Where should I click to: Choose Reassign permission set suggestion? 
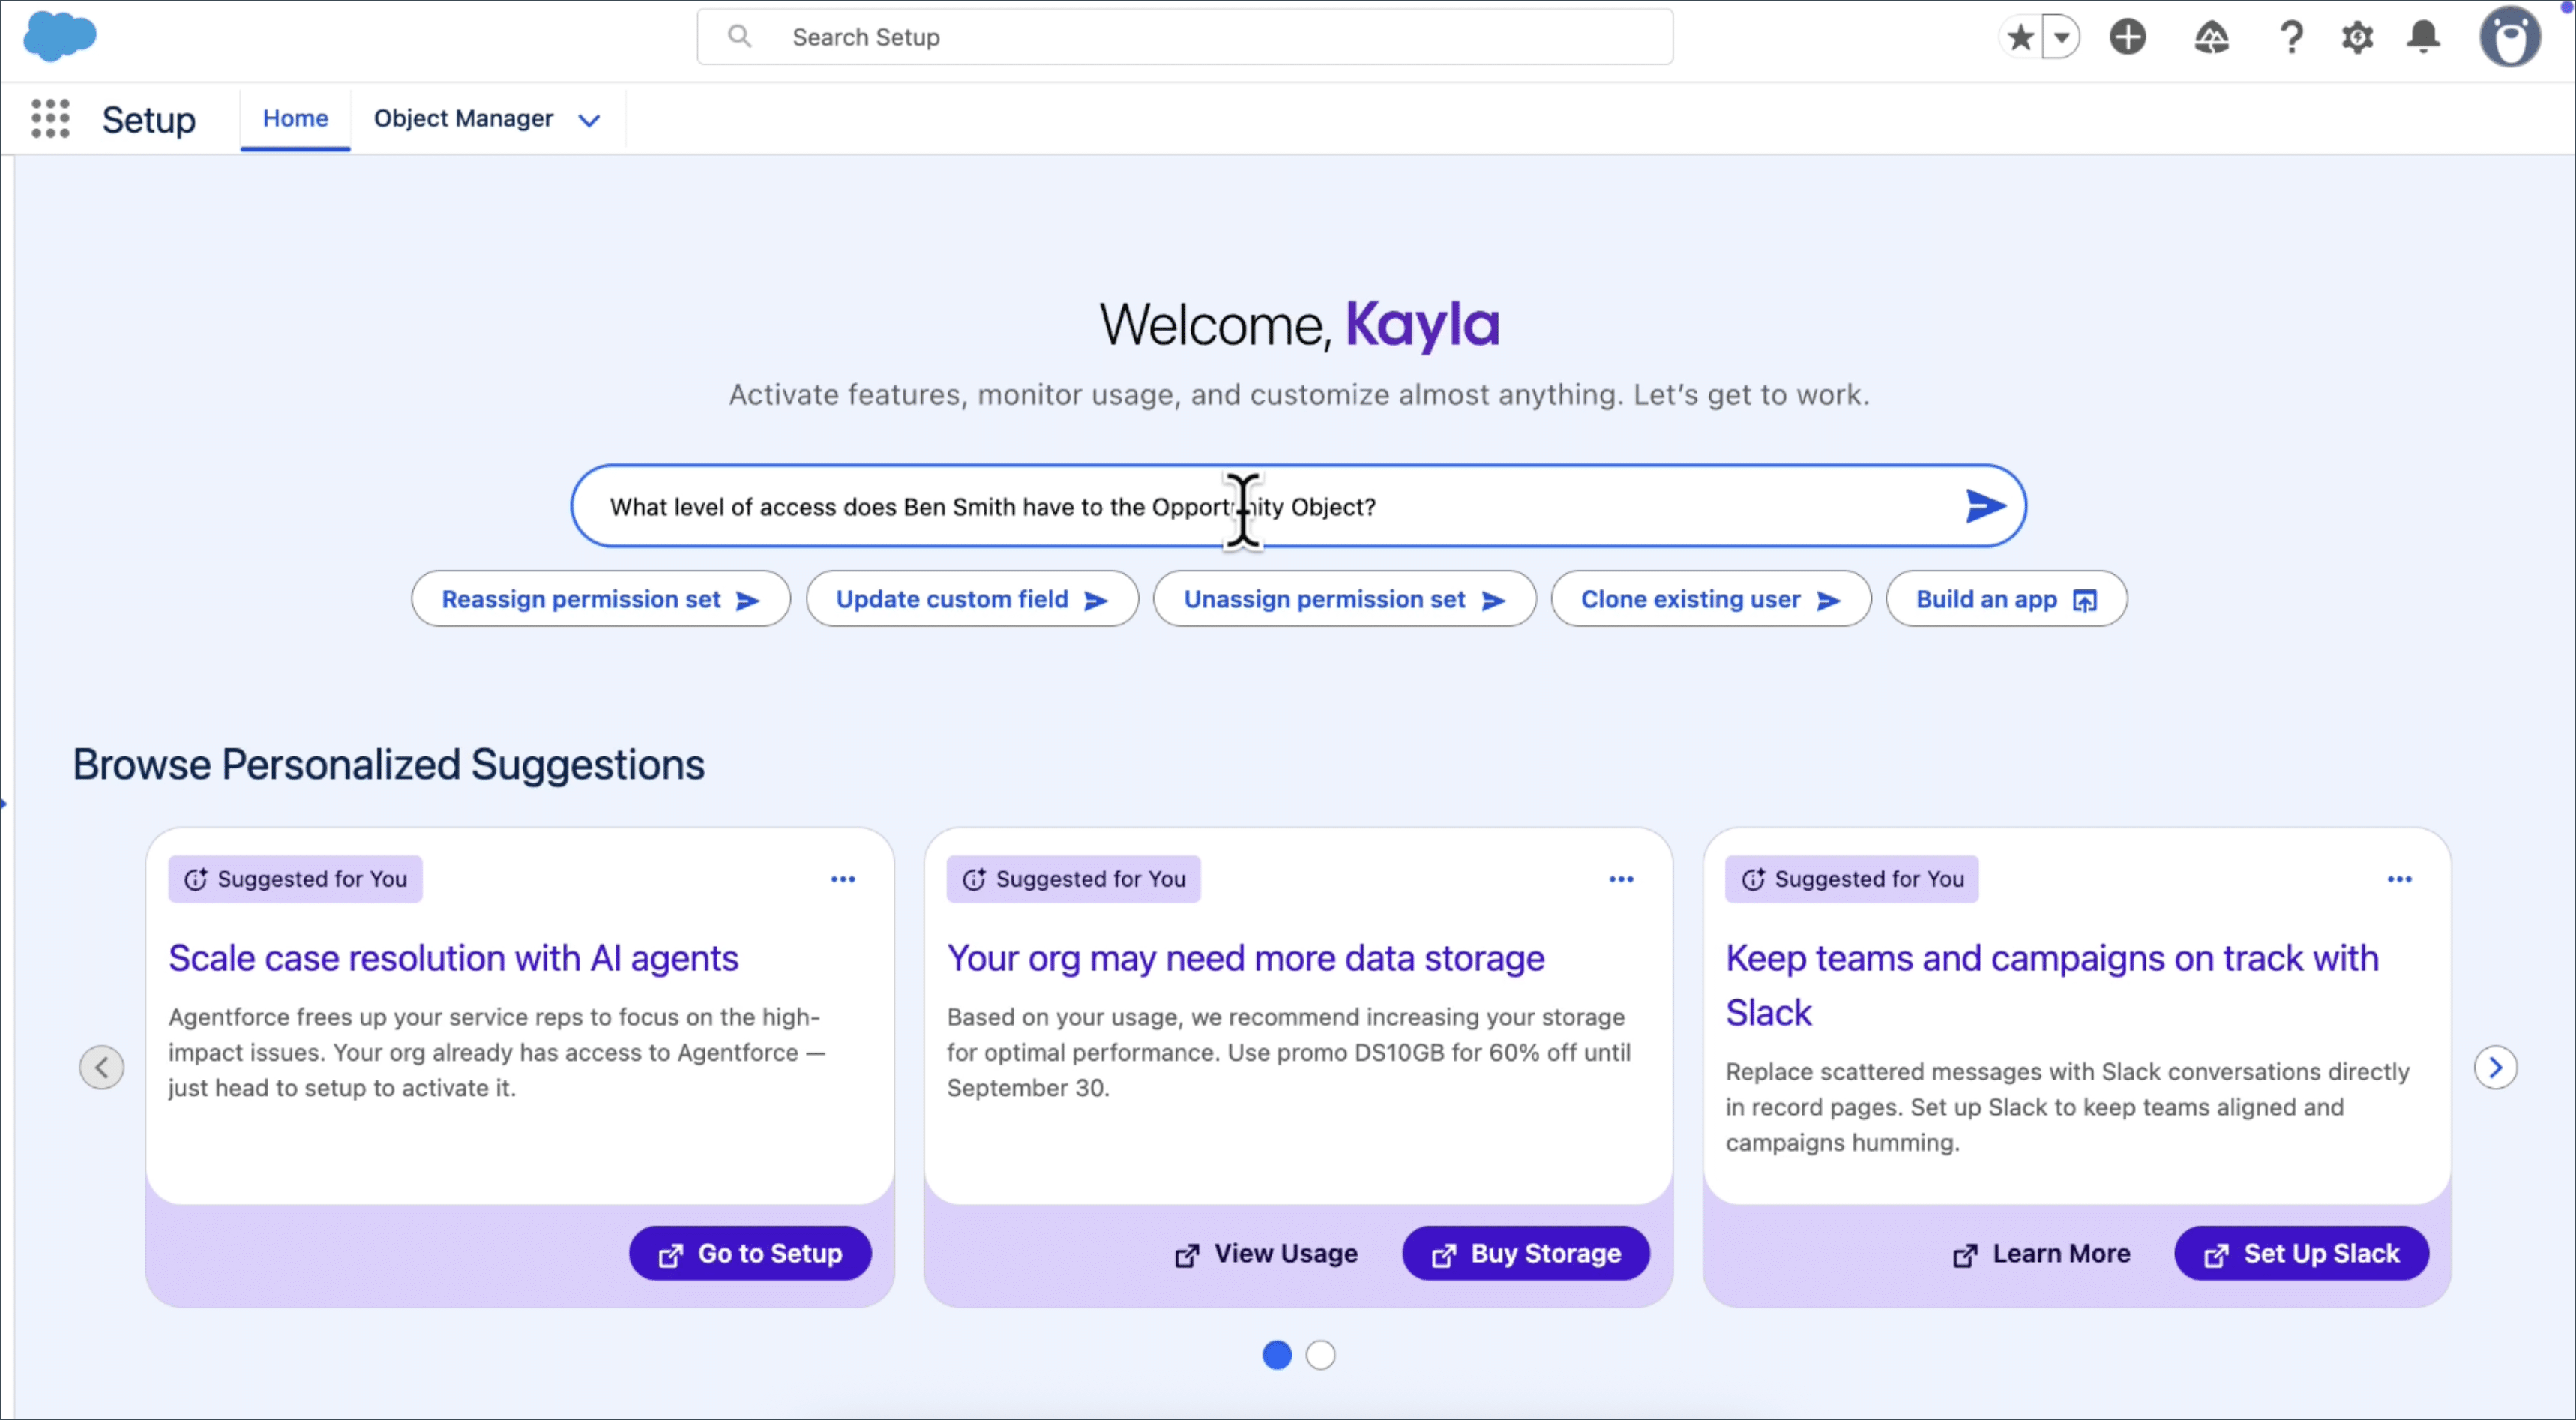tap(601, 599)
